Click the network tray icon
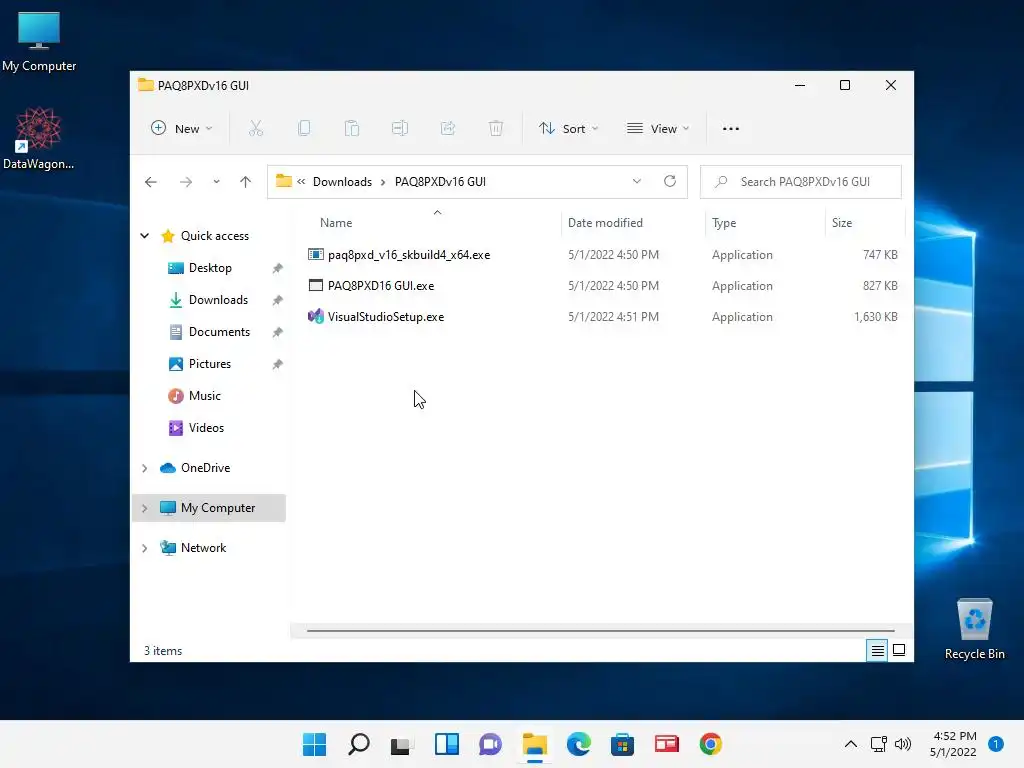1024x768 pixels. (879, 744)
